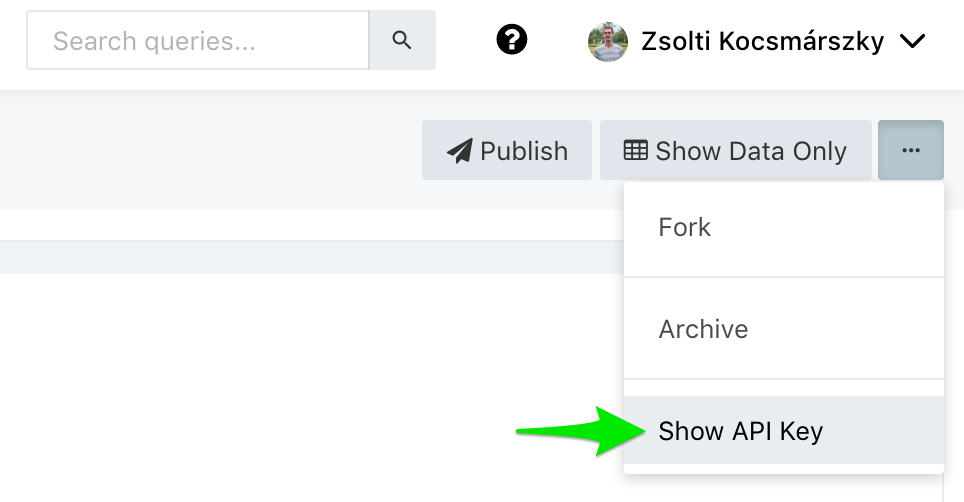Image resolution: width=964 pixels, height=502 pixels.
Task: Click the paper plane icon on Publish
Action: [x=460, y=151]
